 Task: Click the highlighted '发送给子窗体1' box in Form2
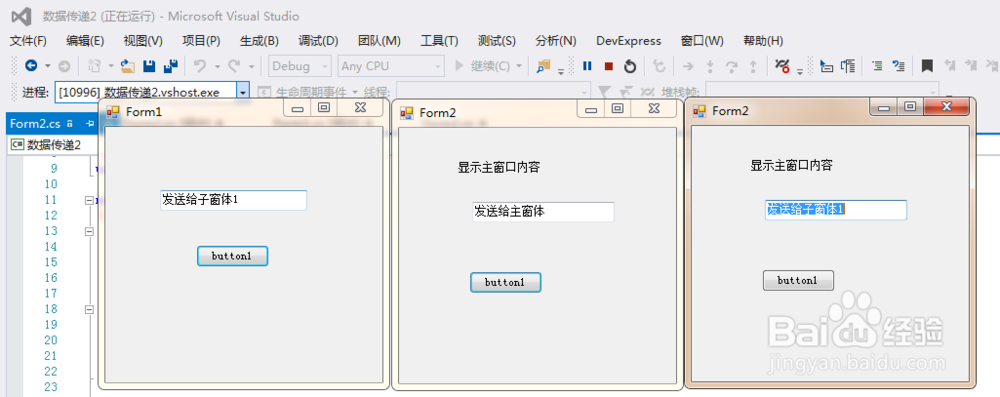pyautogui.click(x=836, y=210)
